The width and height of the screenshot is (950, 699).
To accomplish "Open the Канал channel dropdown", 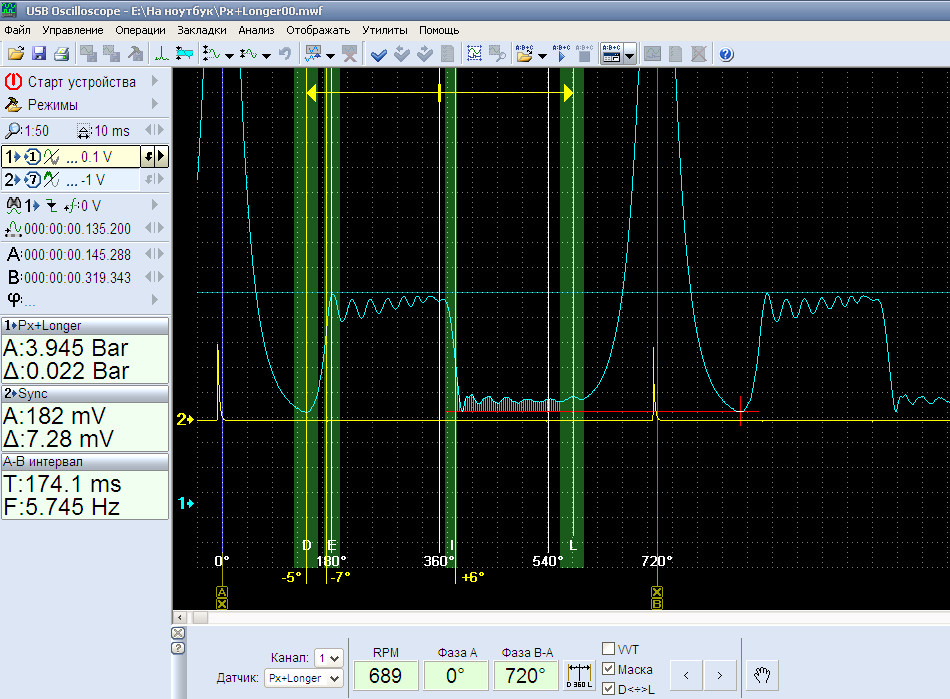I will coord(328,658).
